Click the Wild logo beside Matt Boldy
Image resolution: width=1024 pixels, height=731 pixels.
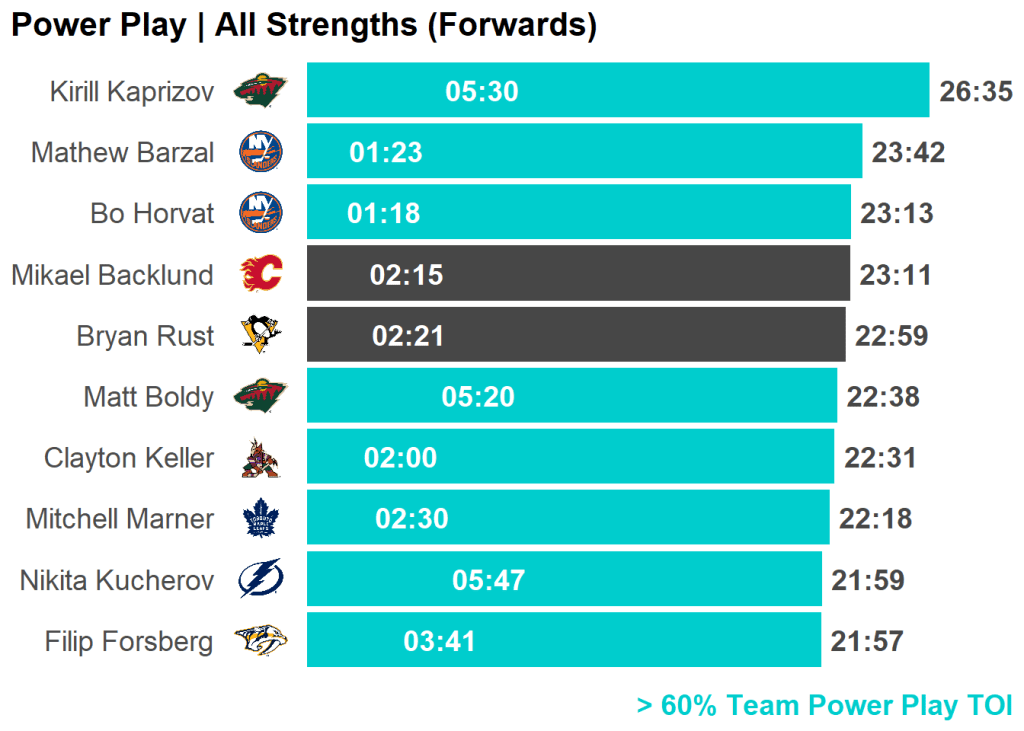[x=260, y=396]
